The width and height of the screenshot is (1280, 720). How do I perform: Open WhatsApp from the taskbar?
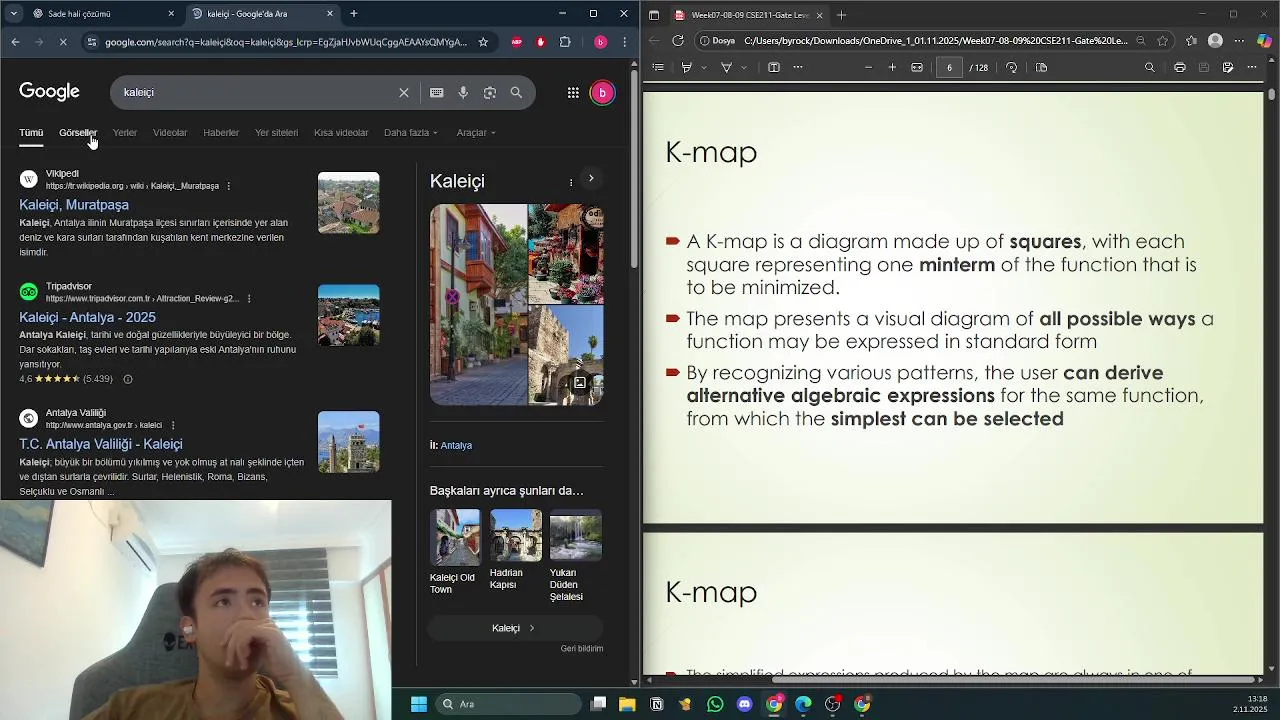pos(715,704)
